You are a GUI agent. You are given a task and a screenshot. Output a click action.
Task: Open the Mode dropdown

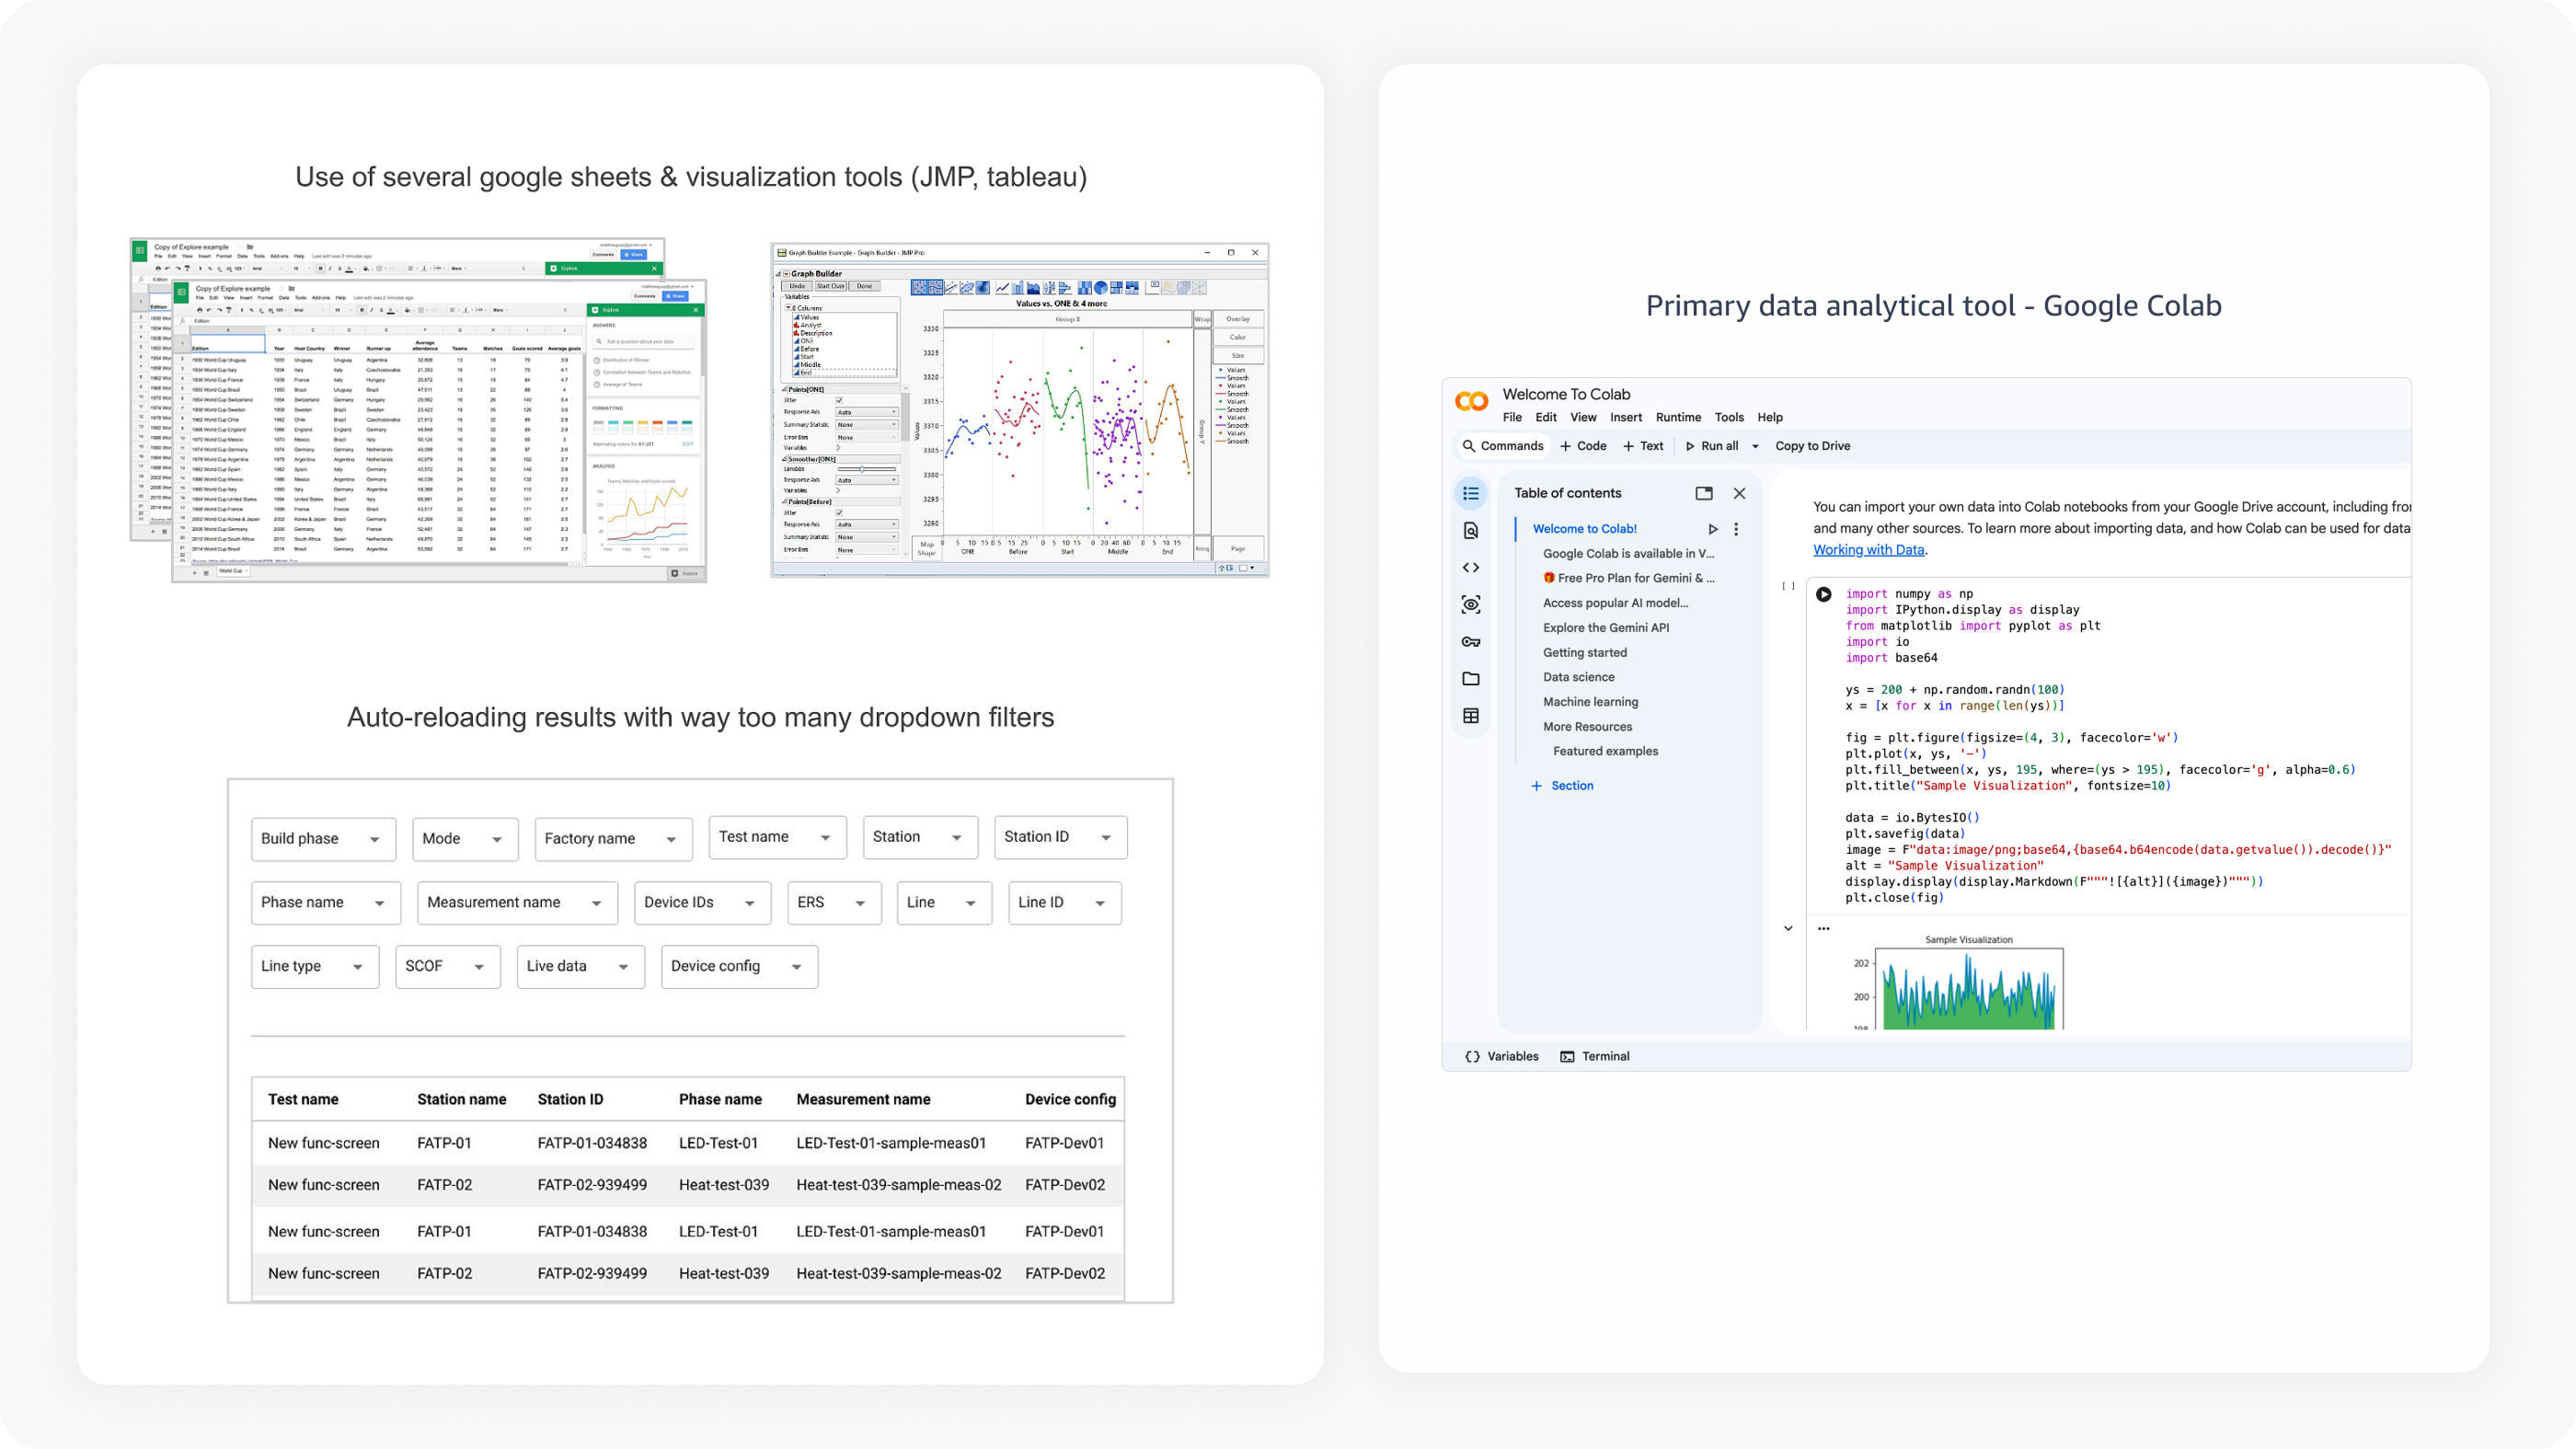(465, 839)
